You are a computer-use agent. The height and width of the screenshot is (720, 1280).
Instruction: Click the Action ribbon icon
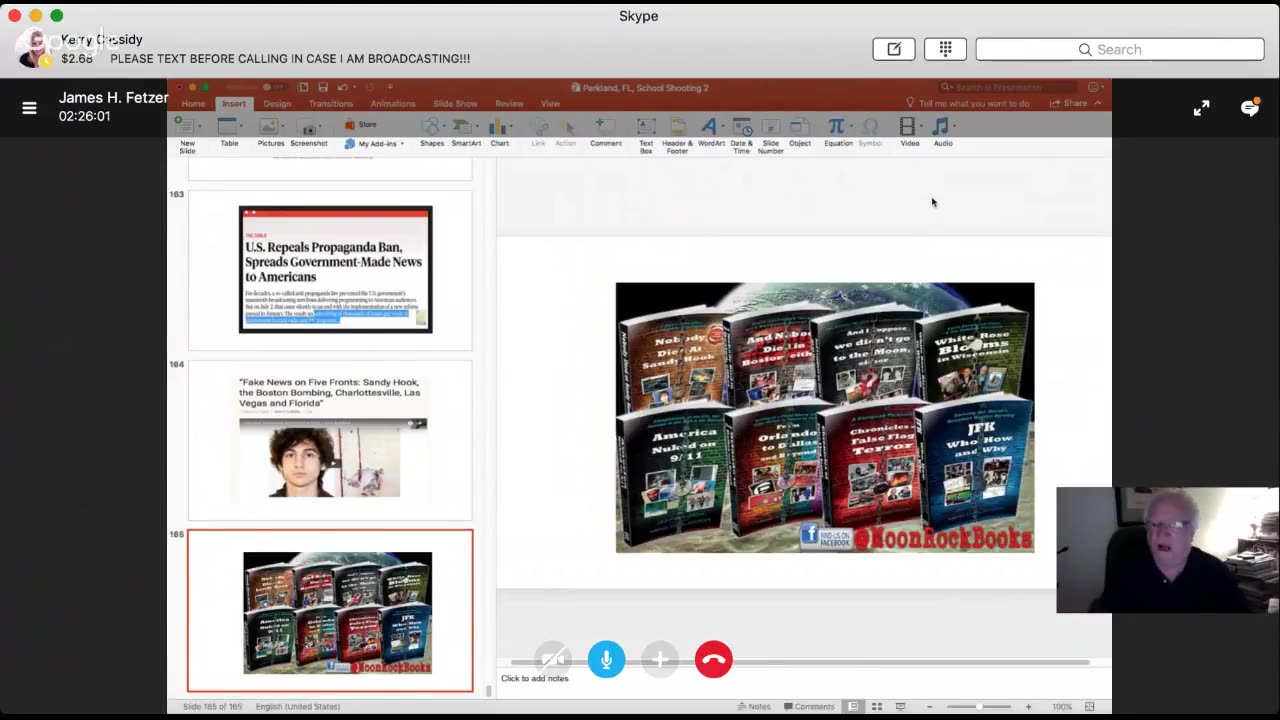(x=566, y=126)
